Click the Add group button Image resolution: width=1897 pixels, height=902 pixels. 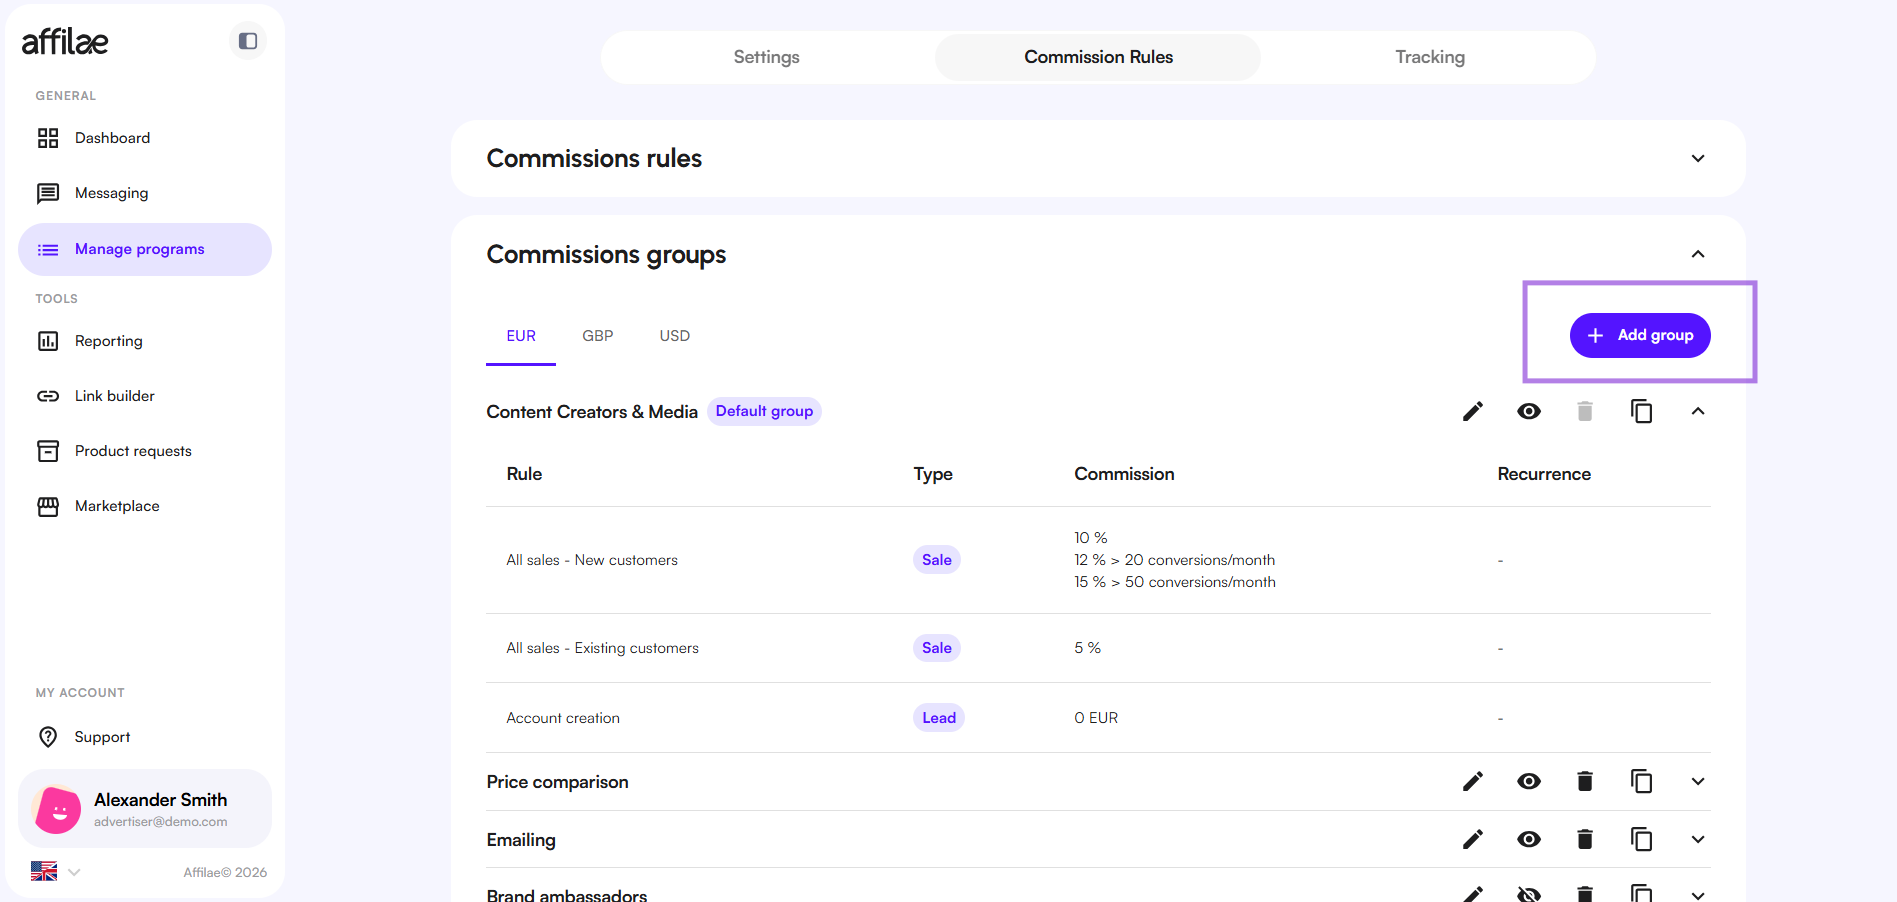tap(1640, 335)
